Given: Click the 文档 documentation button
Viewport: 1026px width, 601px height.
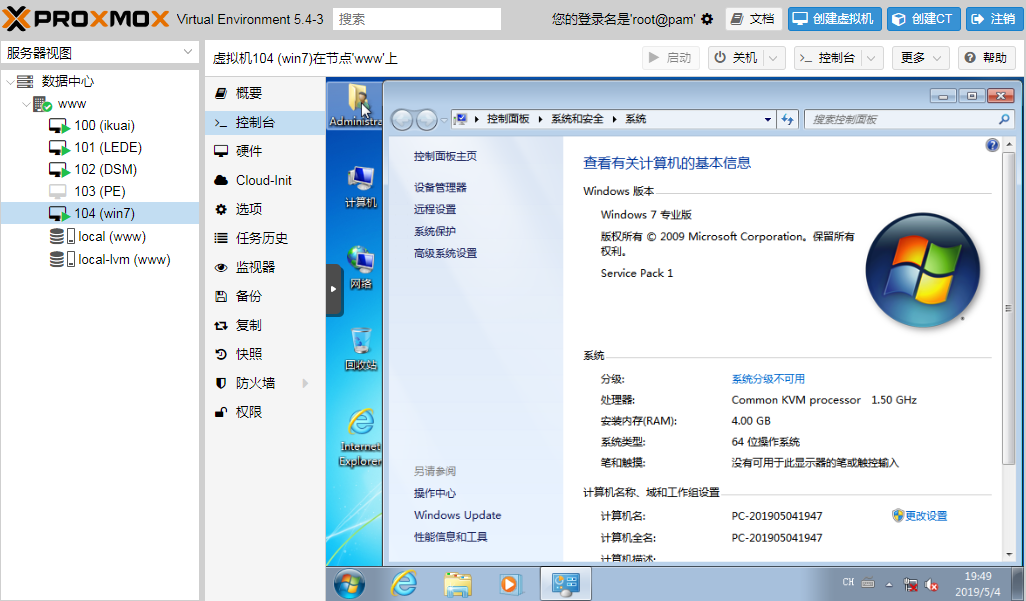Looking at the screenshot, I should 753,19.
